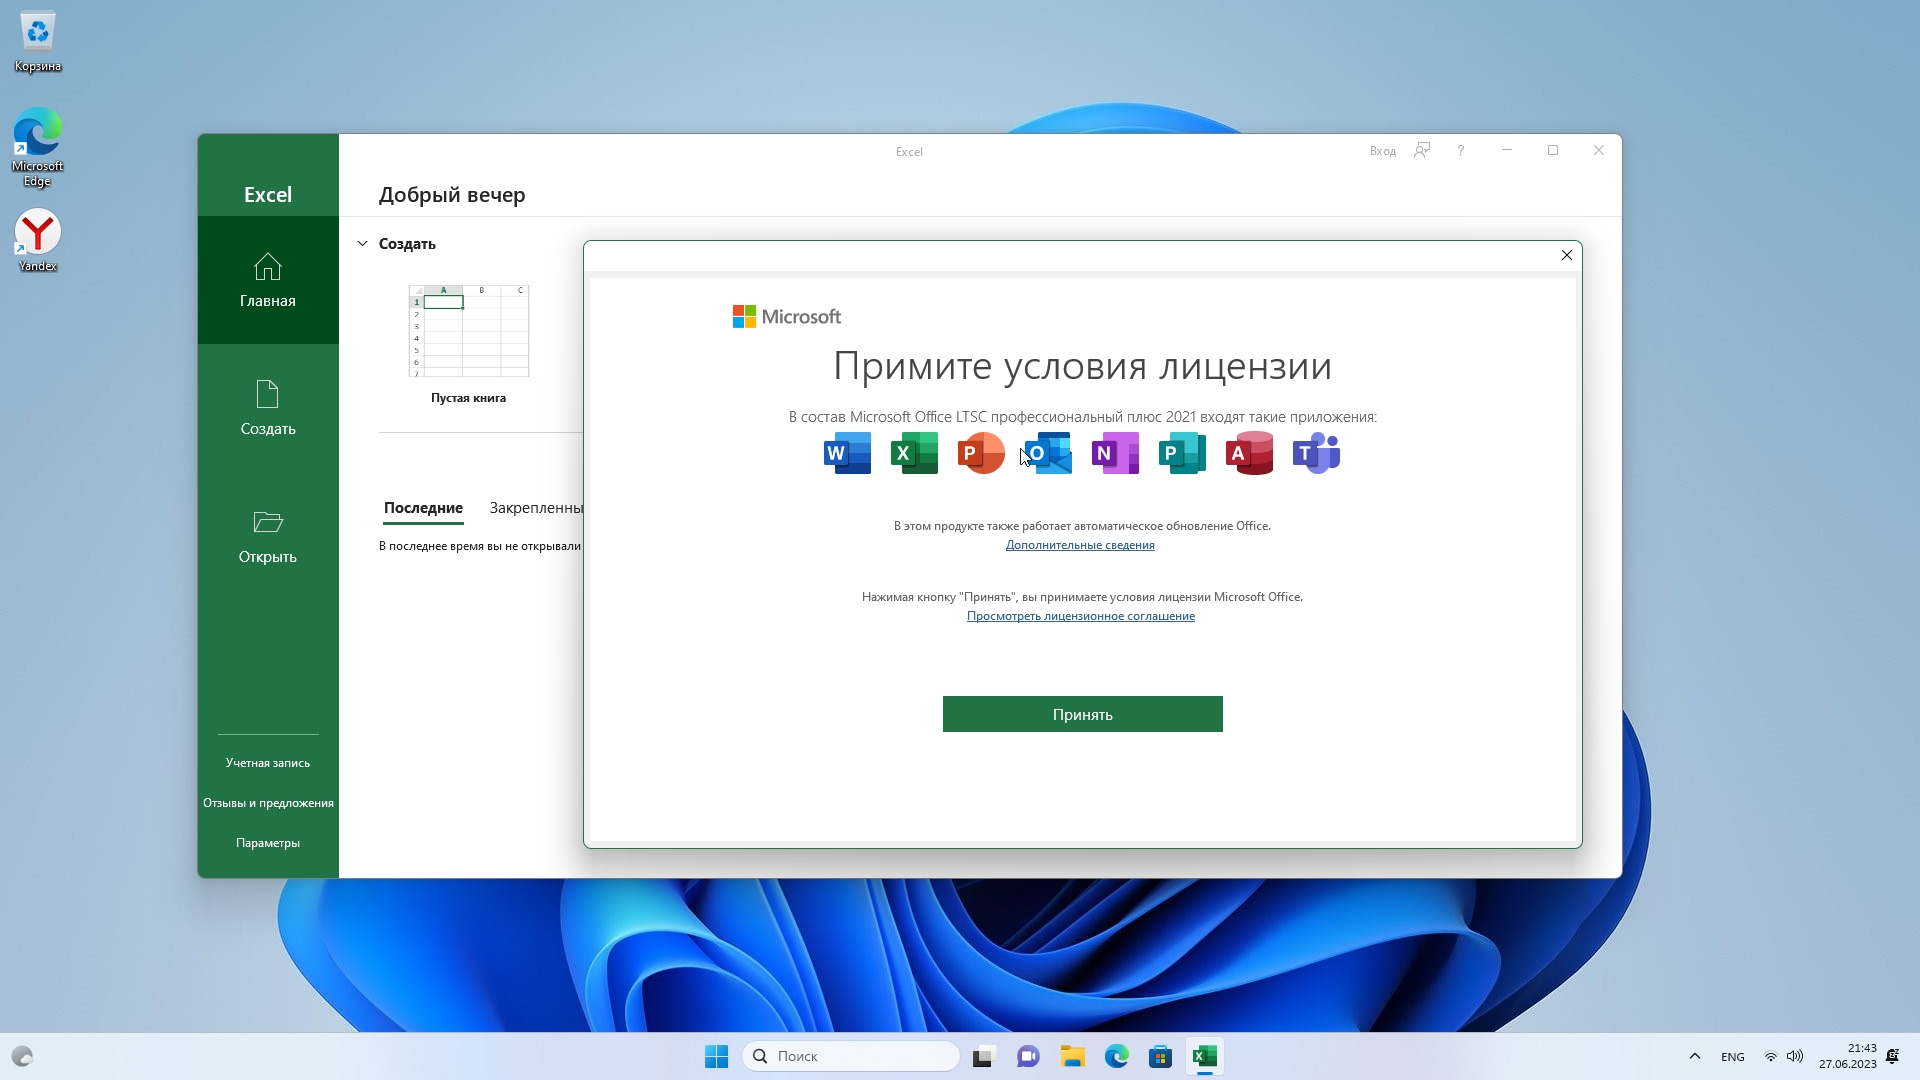Open the Дополнительные сведения link

click(x=1080, y=545)
